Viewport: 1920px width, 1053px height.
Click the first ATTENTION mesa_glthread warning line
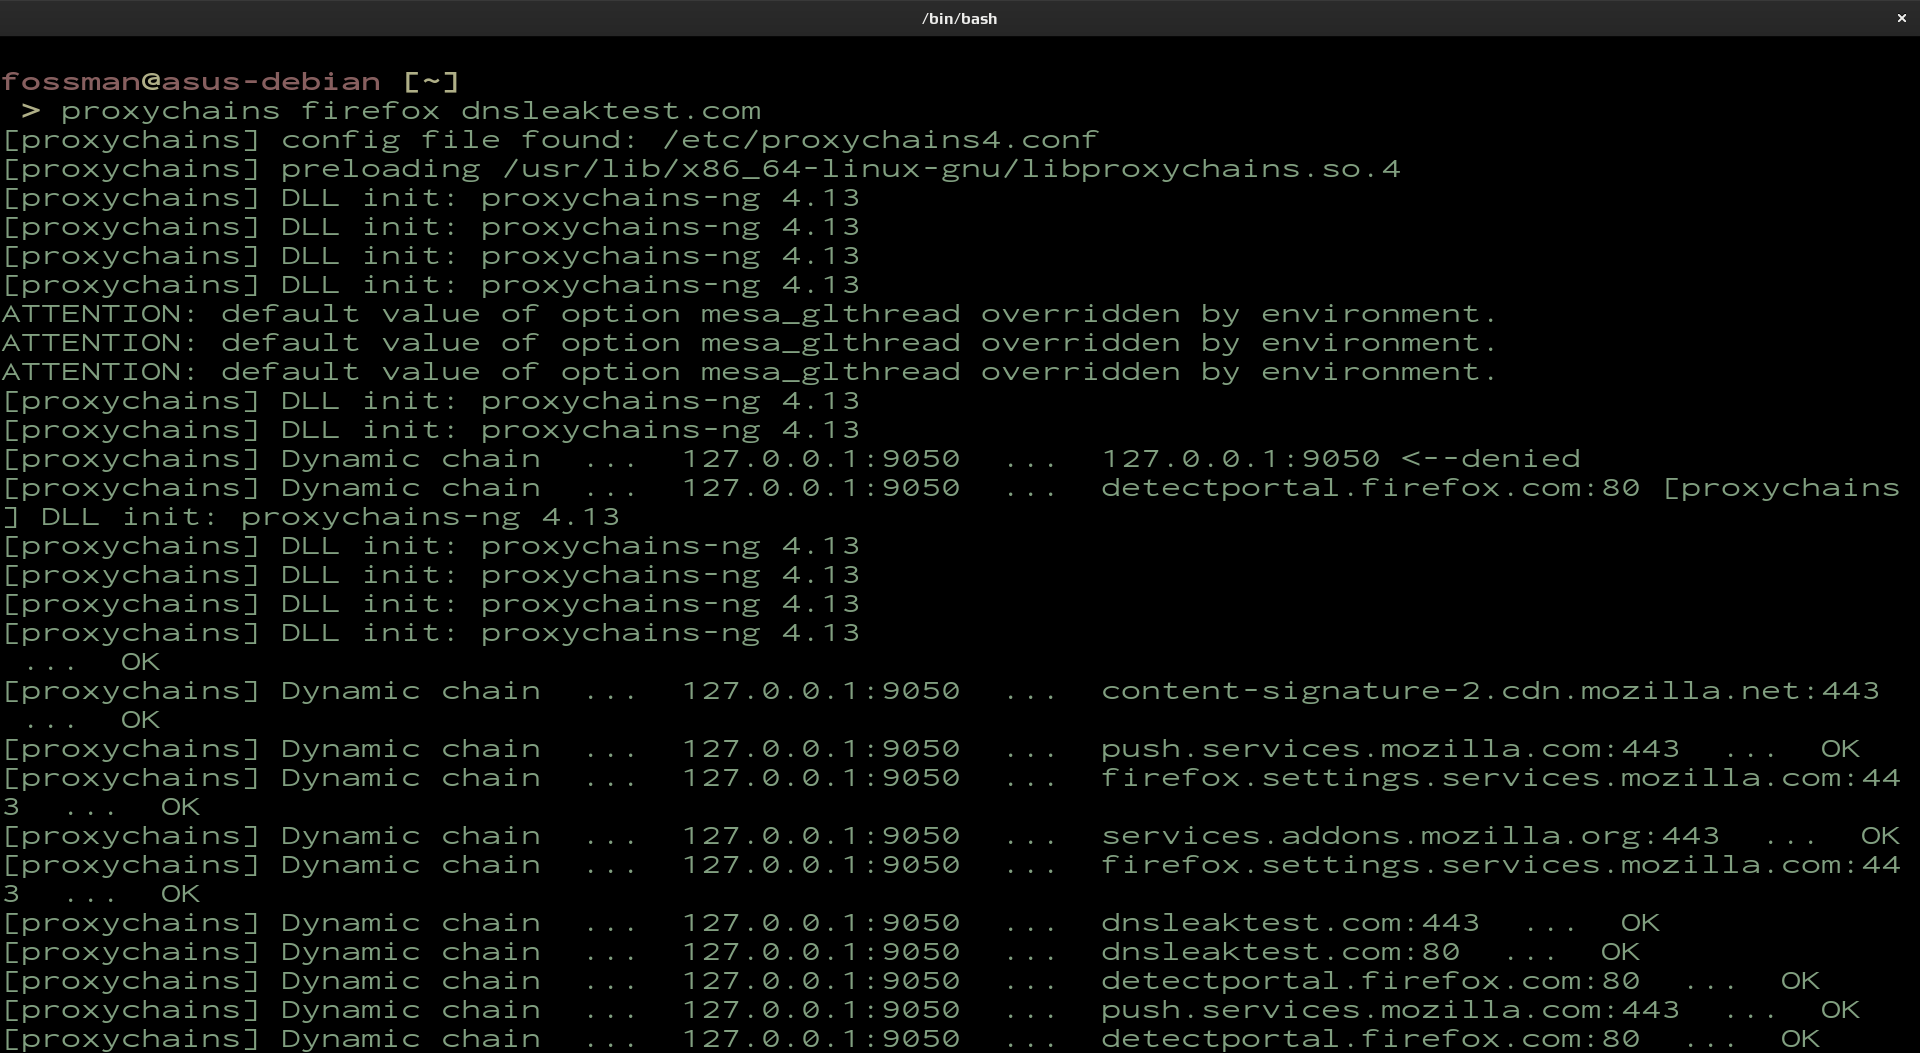(748, 313)
